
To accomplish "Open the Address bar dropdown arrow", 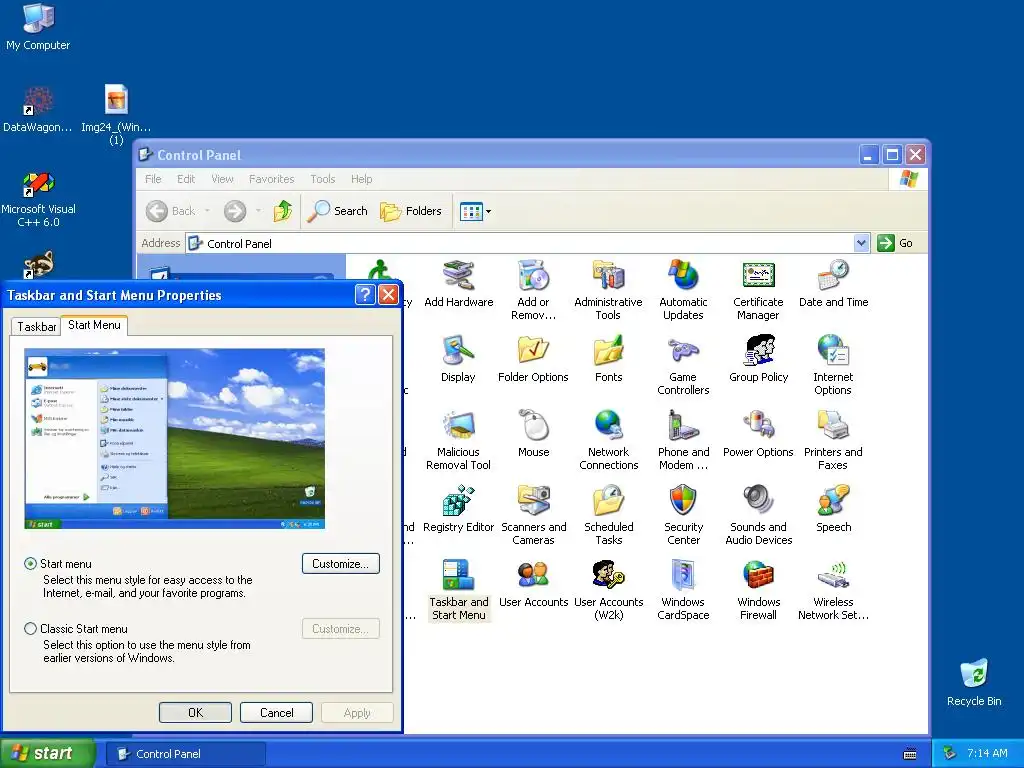I will tap(861, 244).
